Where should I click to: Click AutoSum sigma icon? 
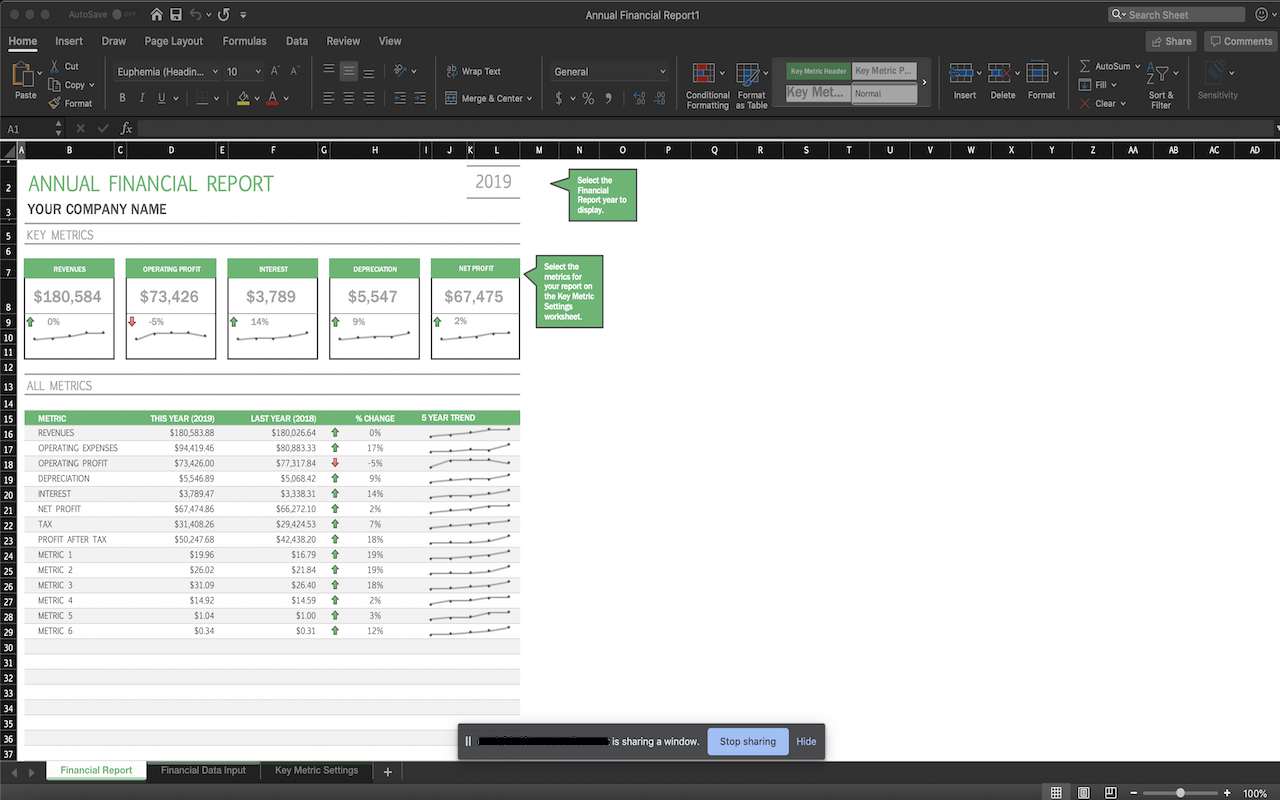coord(1086,66)
